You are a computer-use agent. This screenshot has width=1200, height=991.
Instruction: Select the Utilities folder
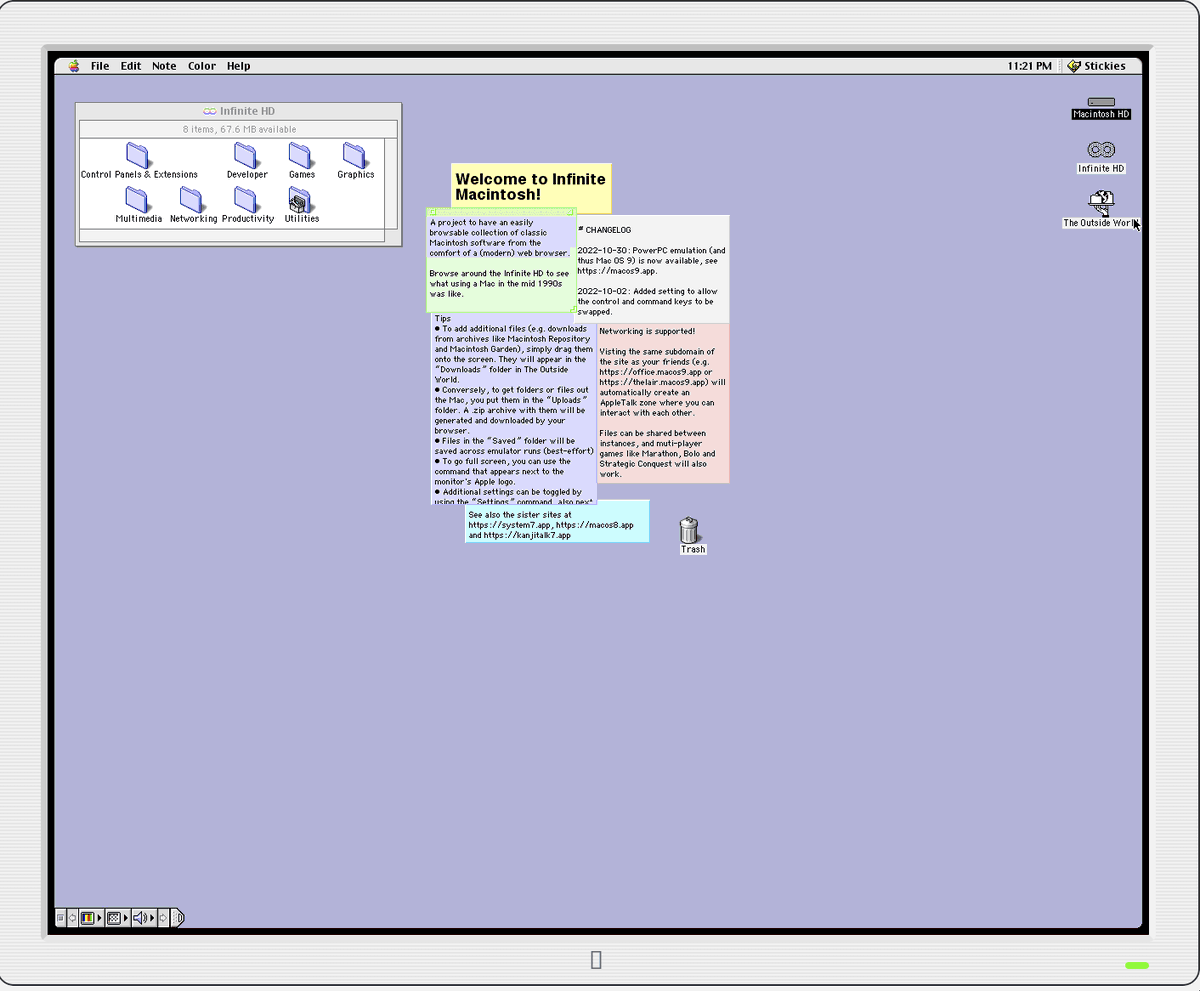pos(302,205)
